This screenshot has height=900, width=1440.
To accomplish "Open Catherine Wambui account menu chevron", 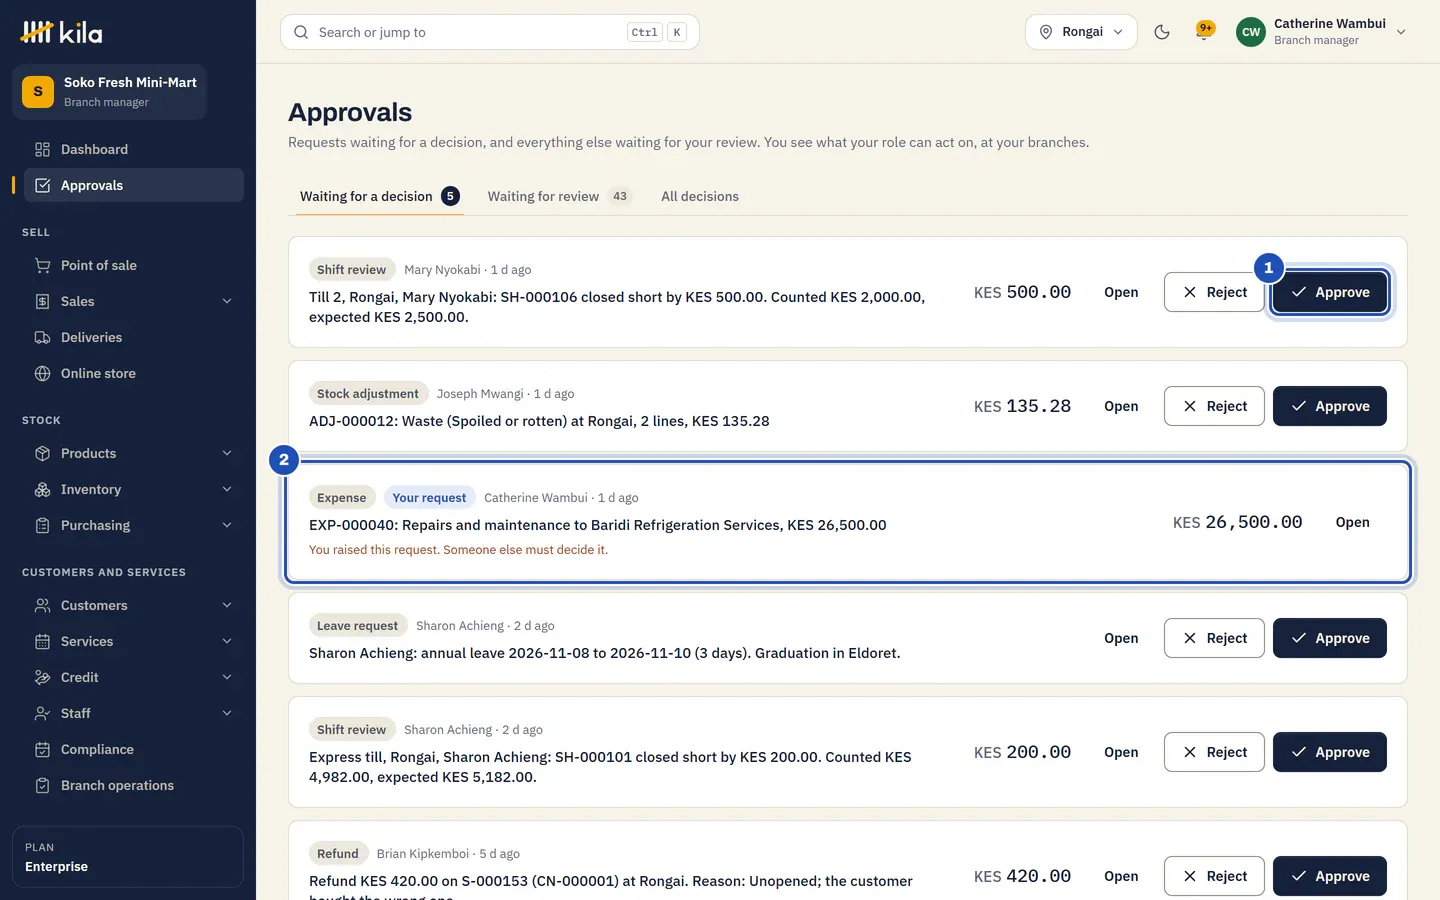I will coord(1401,32).
